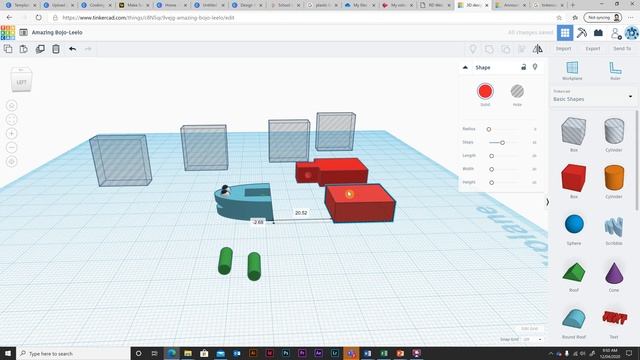640x360 pixels.
Task: Zoom in with the plus icon
Action: coord(12,133)
